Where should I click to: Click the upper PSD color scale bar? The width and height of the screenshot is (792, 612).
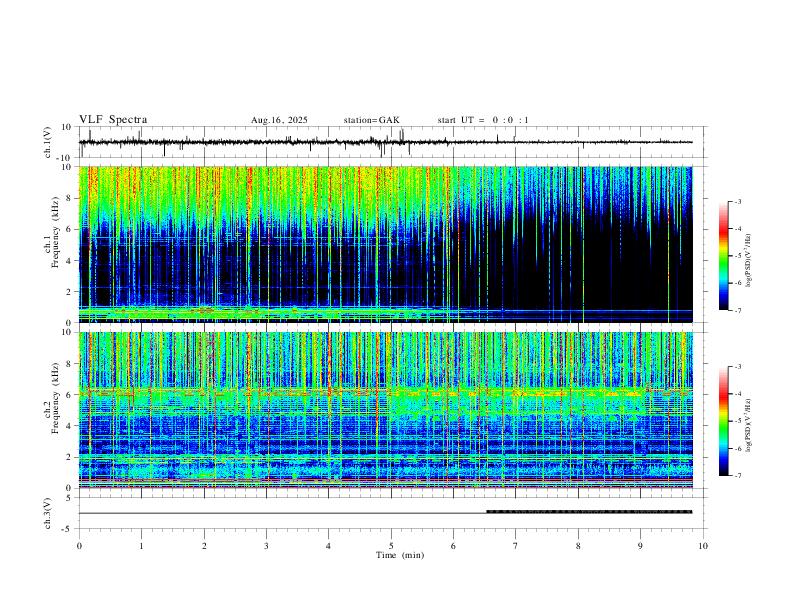[x=723, y=256]
